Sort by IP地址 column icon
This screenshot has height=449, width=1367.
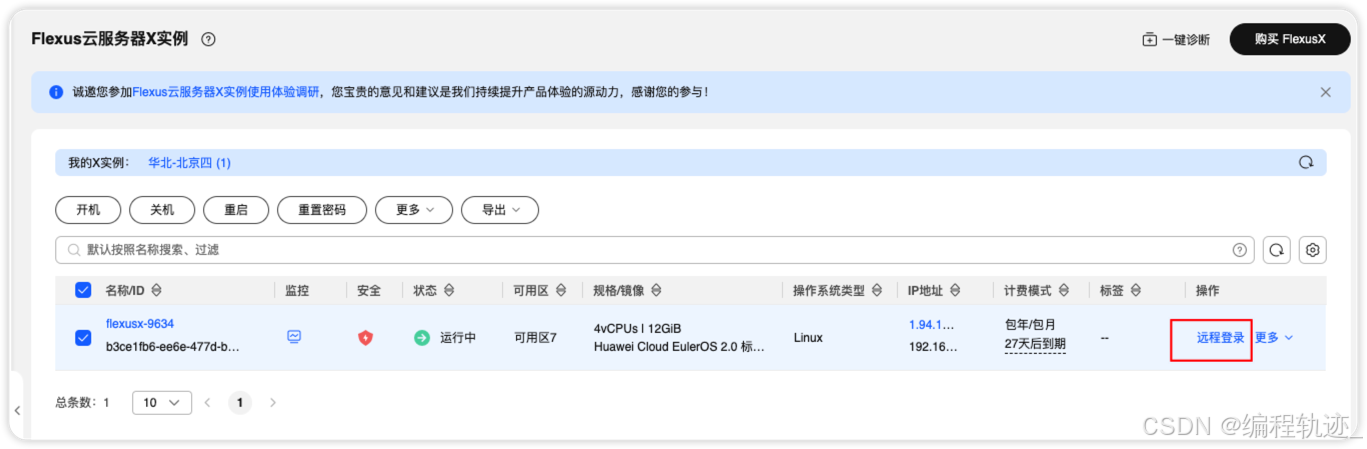click(x=955, y=291)
